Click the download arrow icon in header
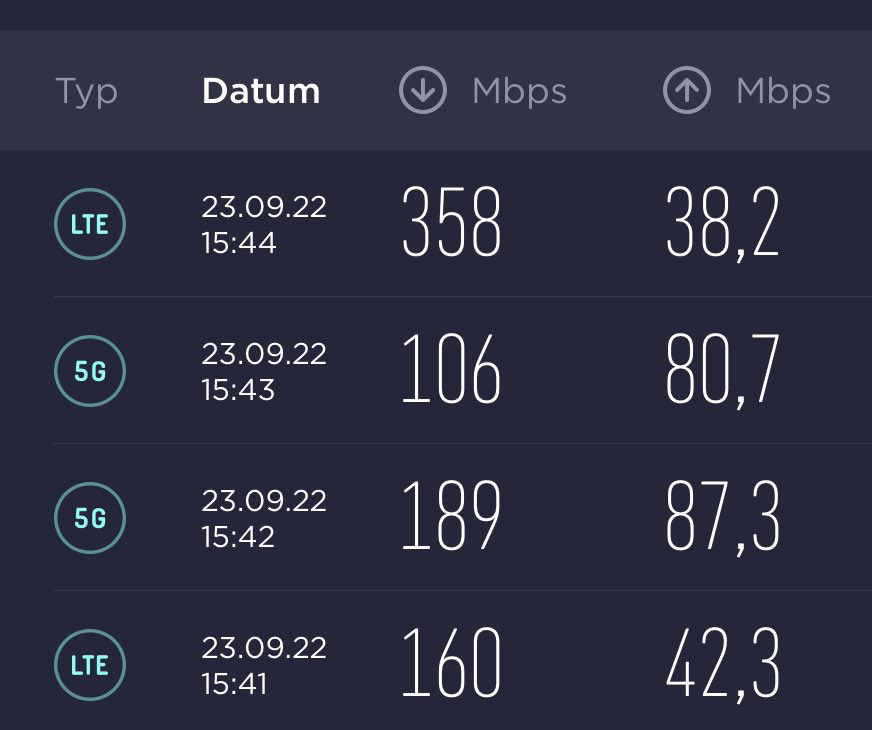 423,90
